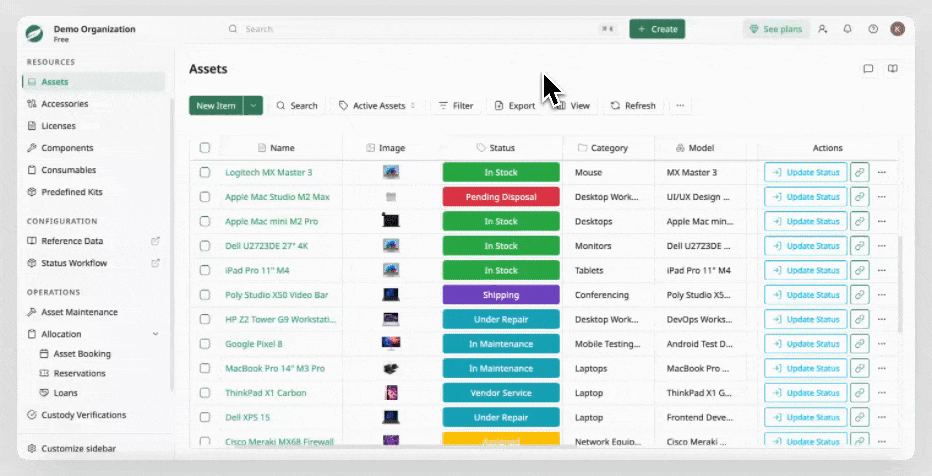Click the Refresh toolbar button
This screenshot has width=932, height=476.
pyautogui.click(x=634, y=106)
